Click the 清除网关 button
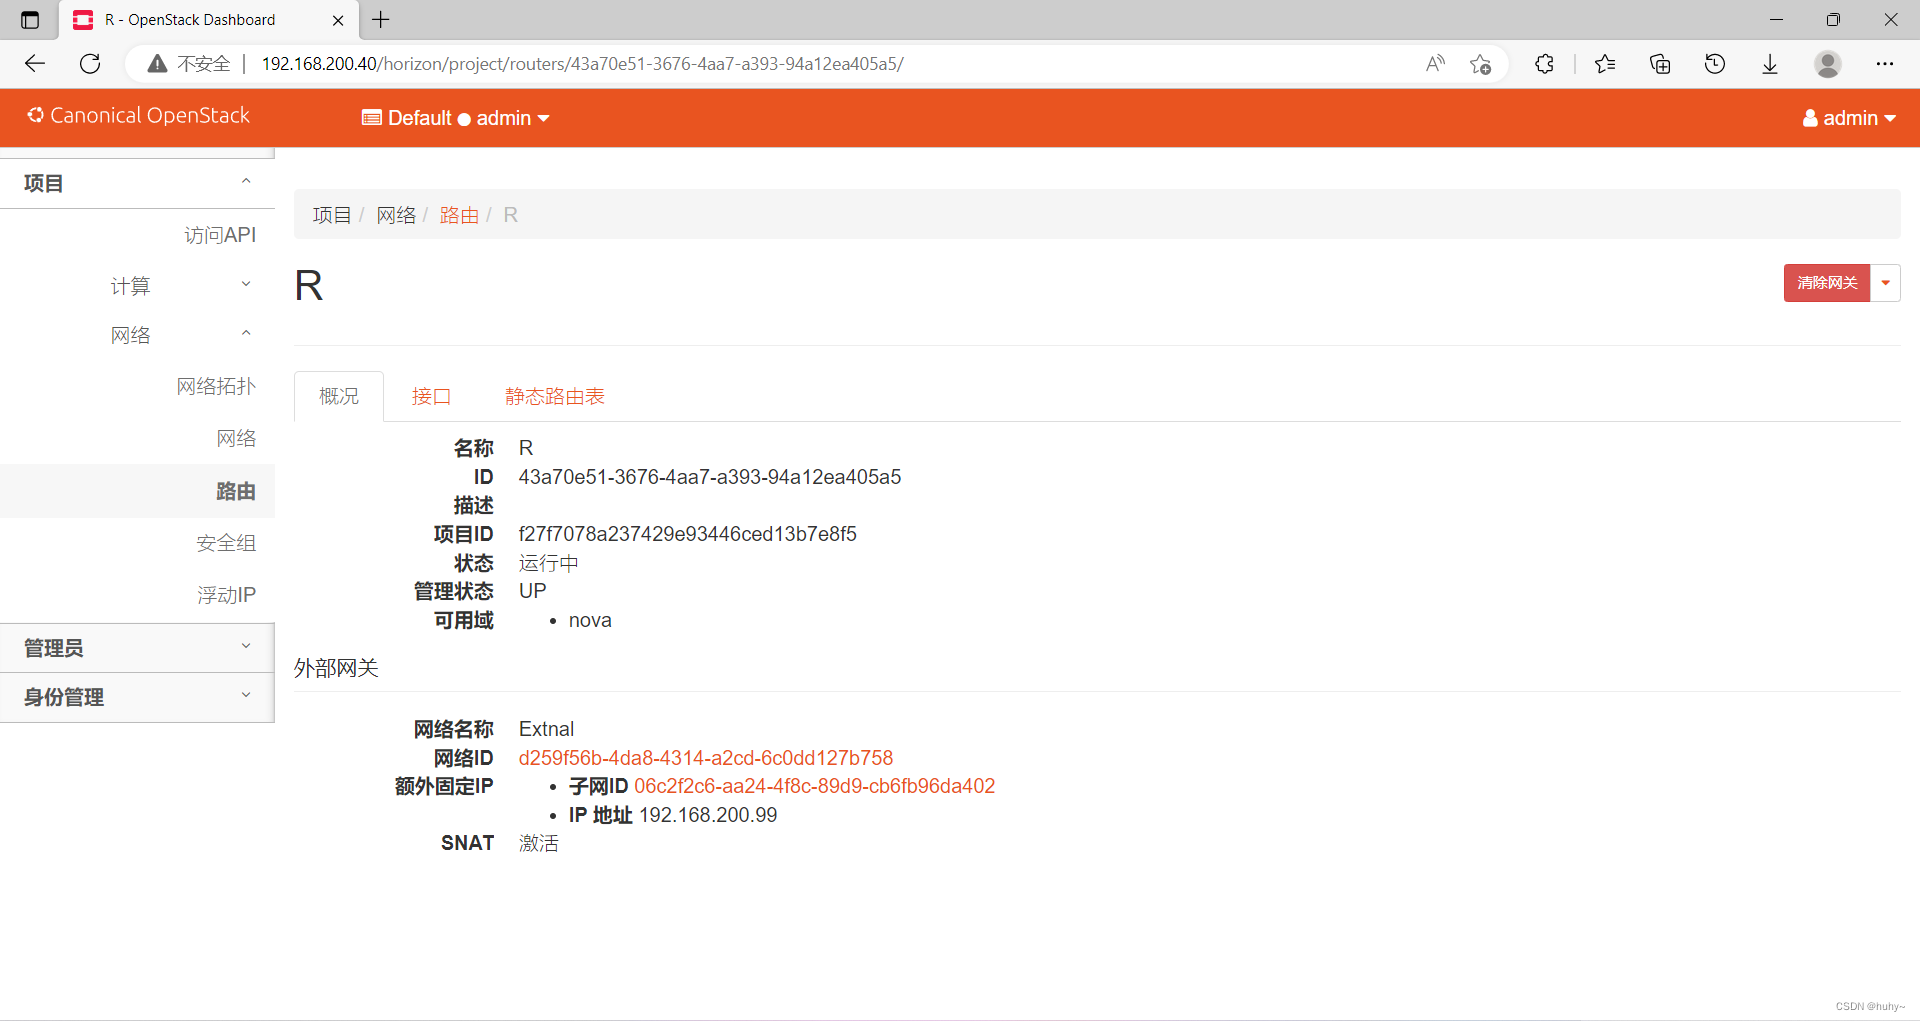Viewport: 1920px width, 1021px height. (1827, 283)
